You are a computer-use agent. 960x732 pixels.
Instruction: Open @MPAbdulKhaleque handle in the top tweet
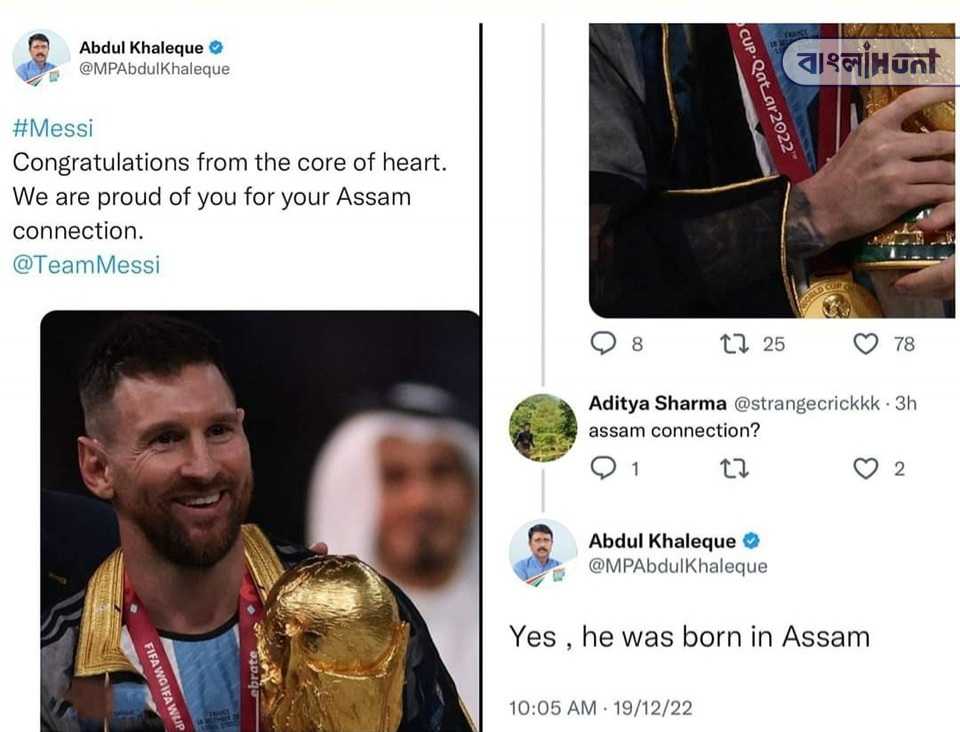[x=154, y=69]
